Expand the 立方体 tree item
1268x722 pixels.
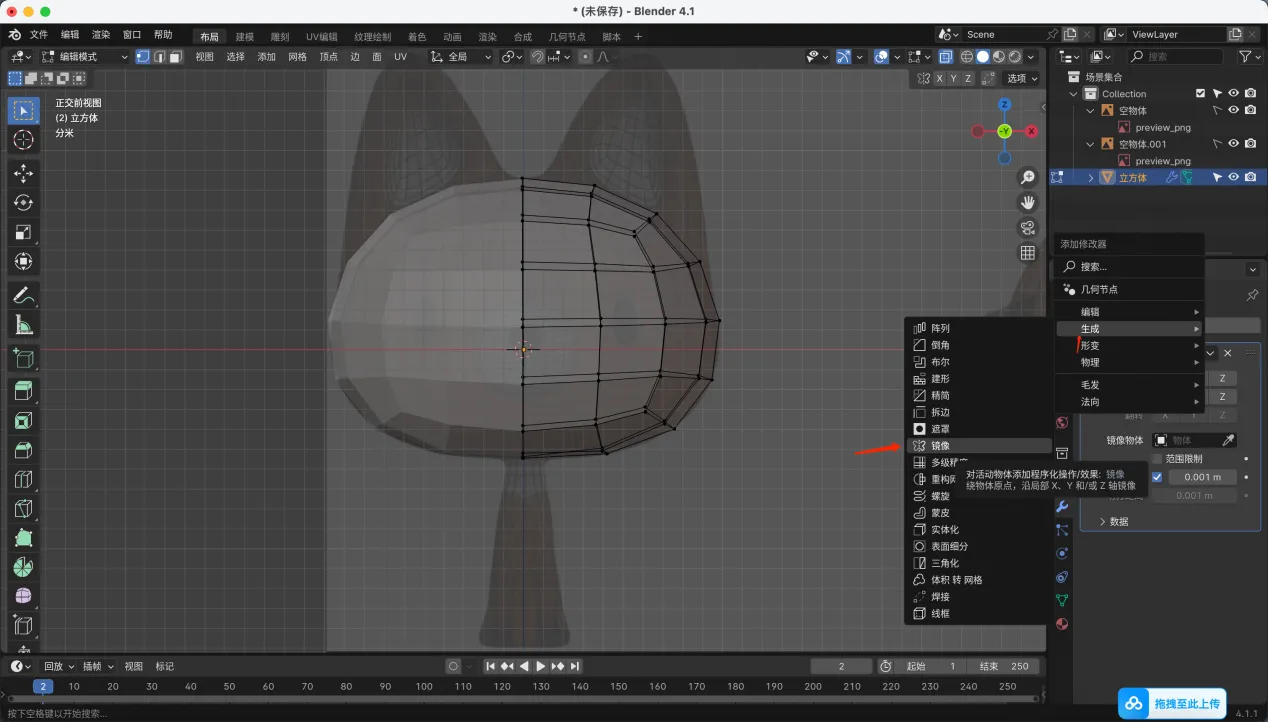[1091, 177]
